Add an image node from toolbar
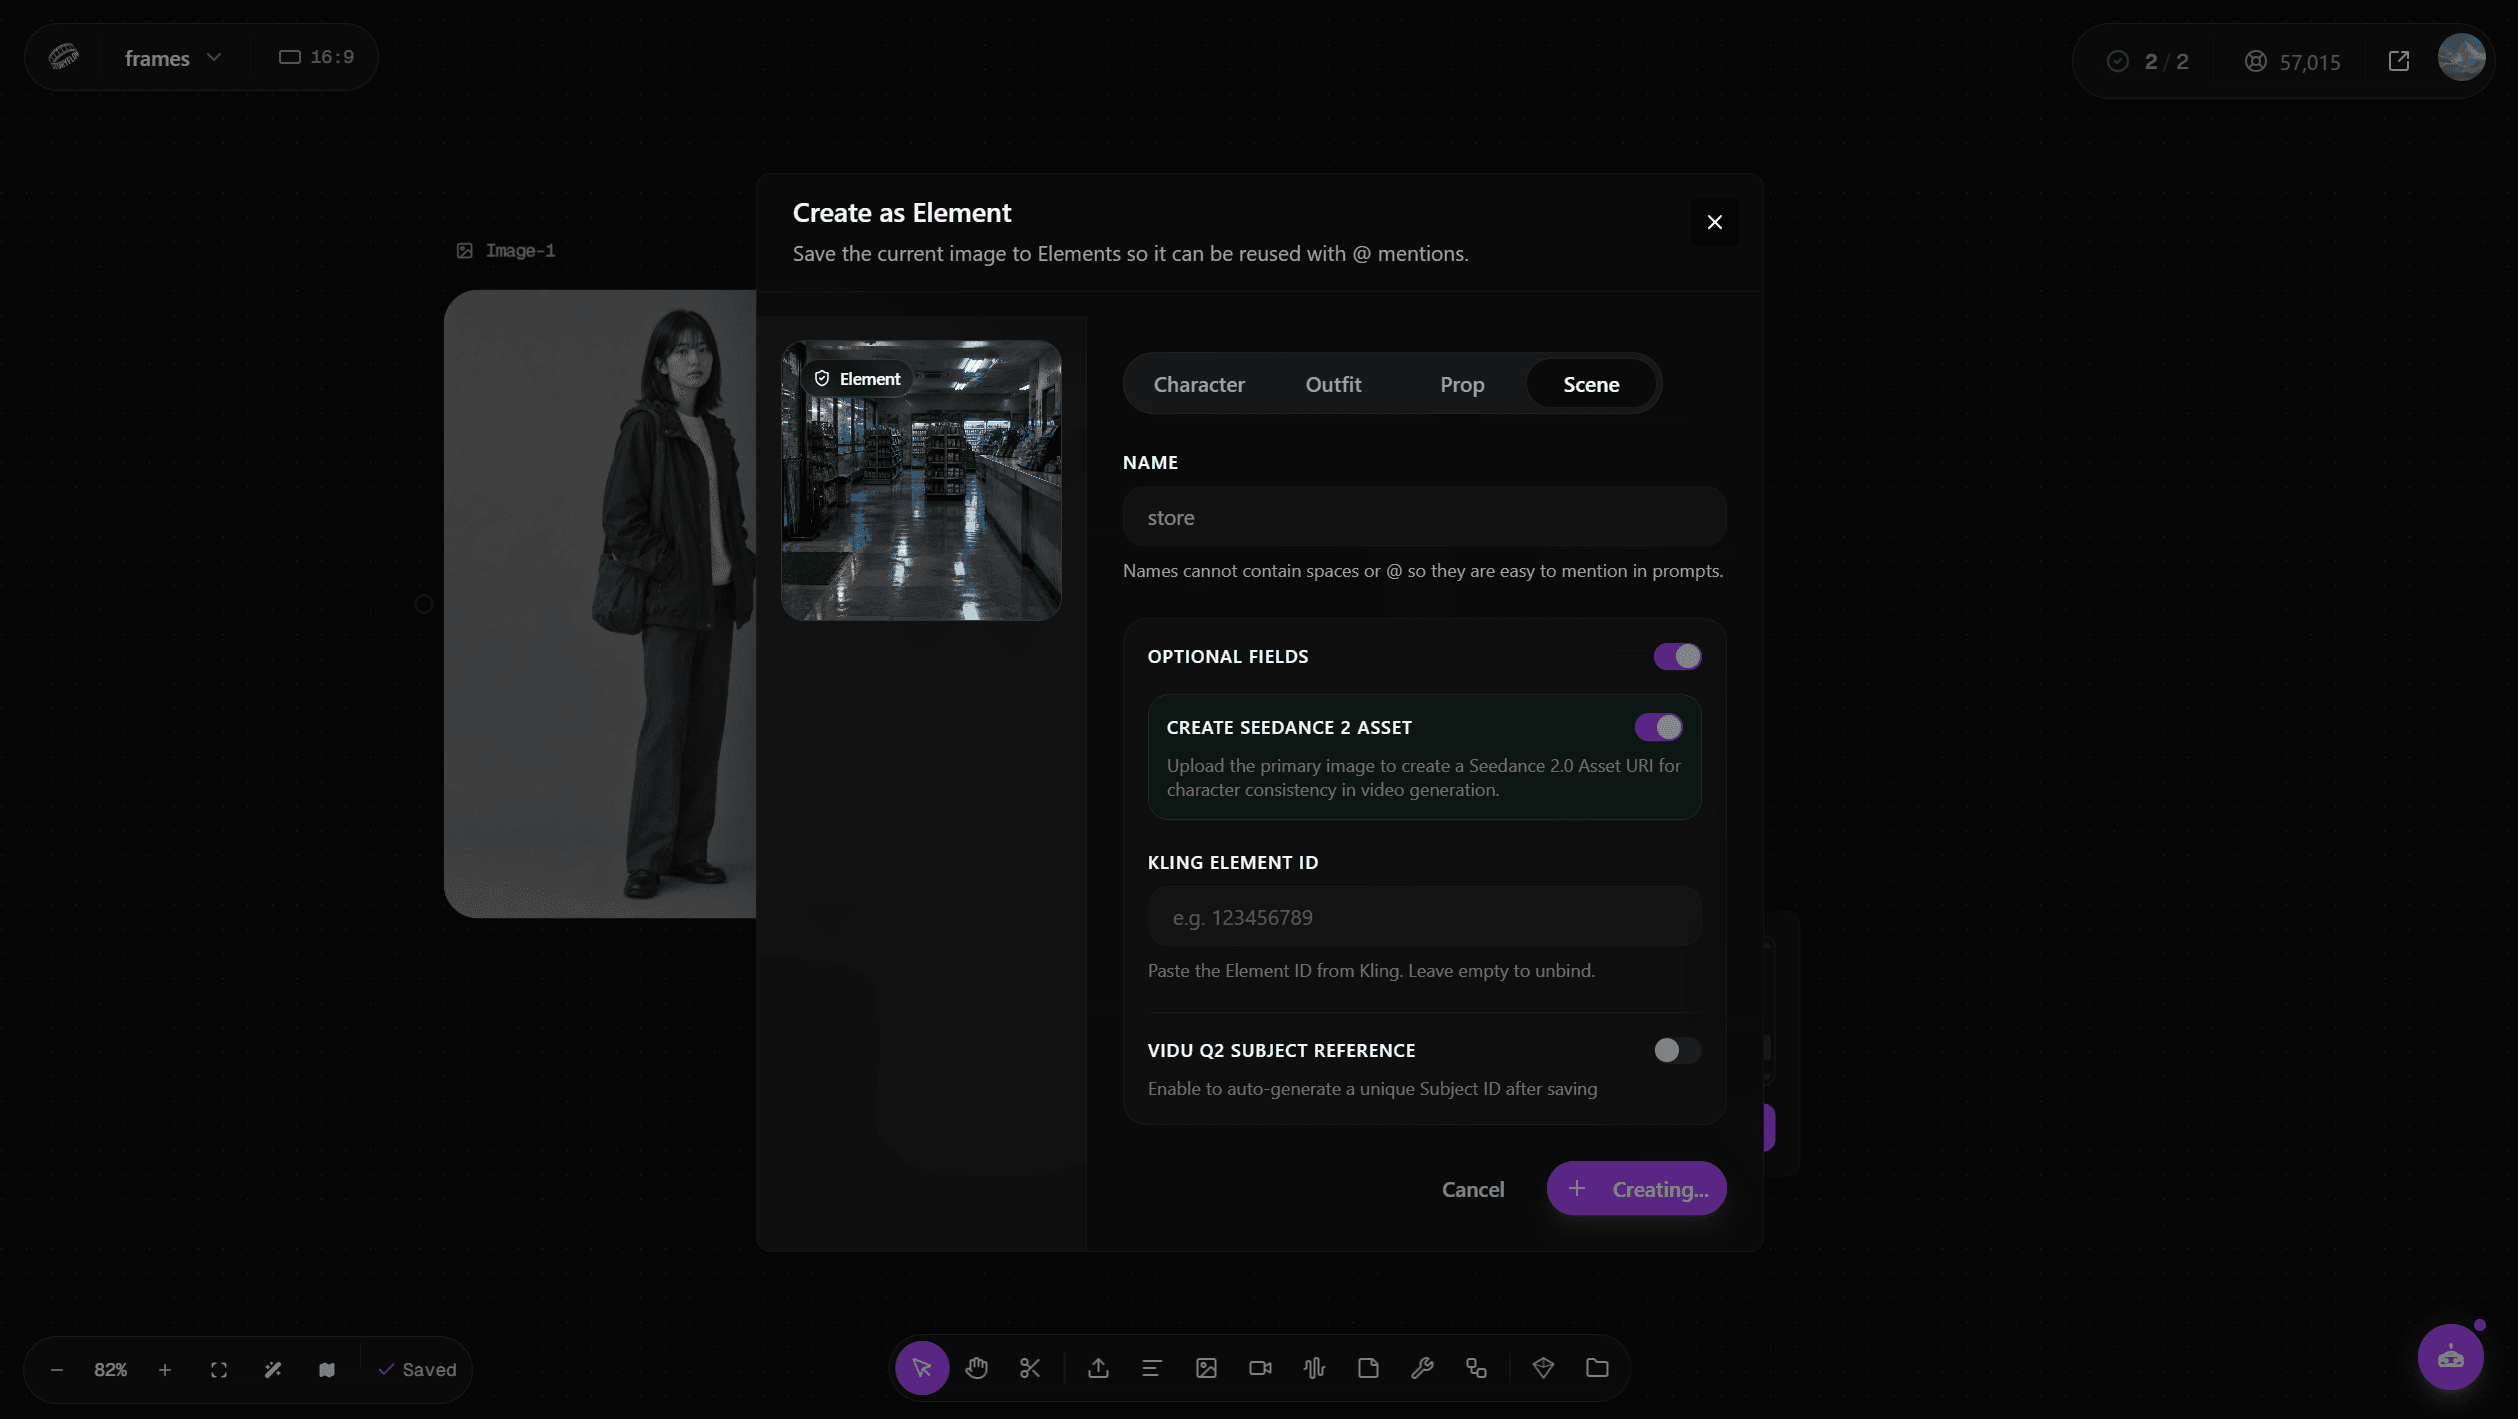This screenshot has width=2518, height=1419. pos(1206,1368)
